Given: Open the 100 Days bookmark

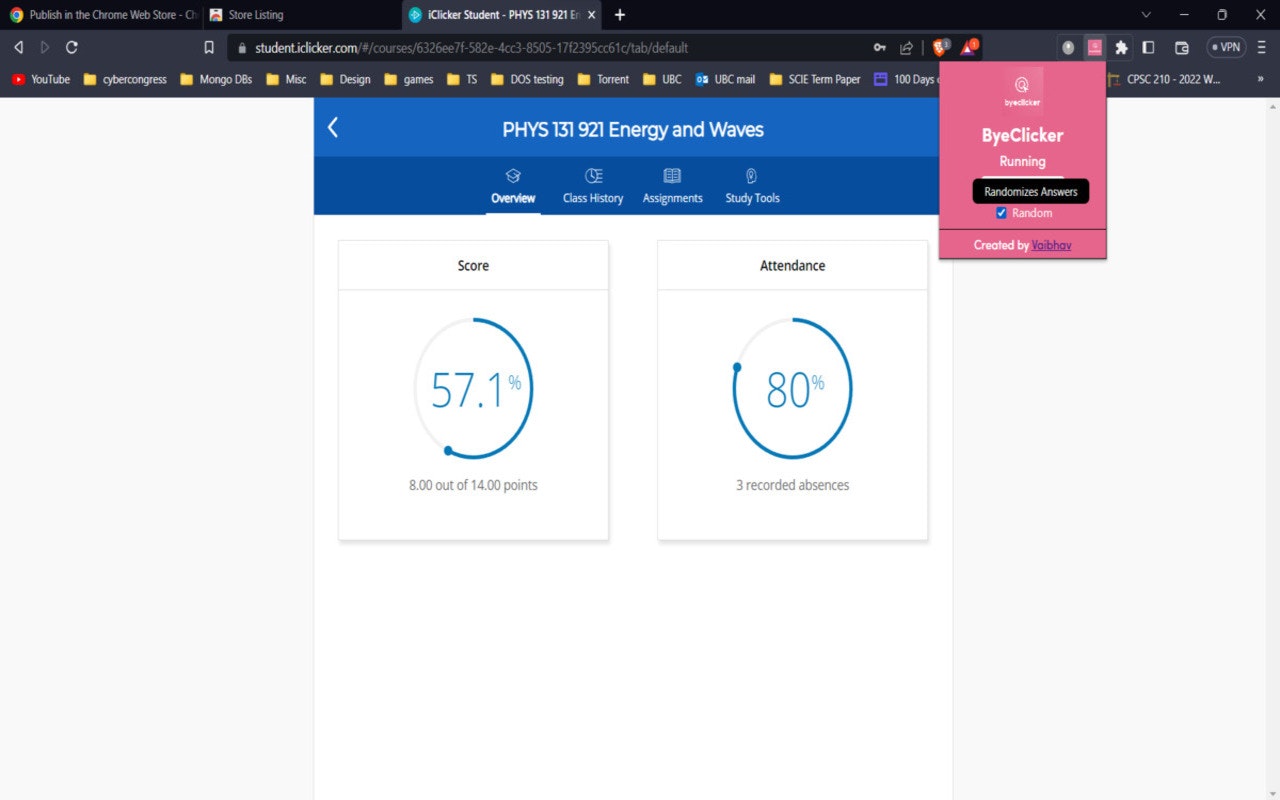Looking at the screenshot, I should [905, 79].
